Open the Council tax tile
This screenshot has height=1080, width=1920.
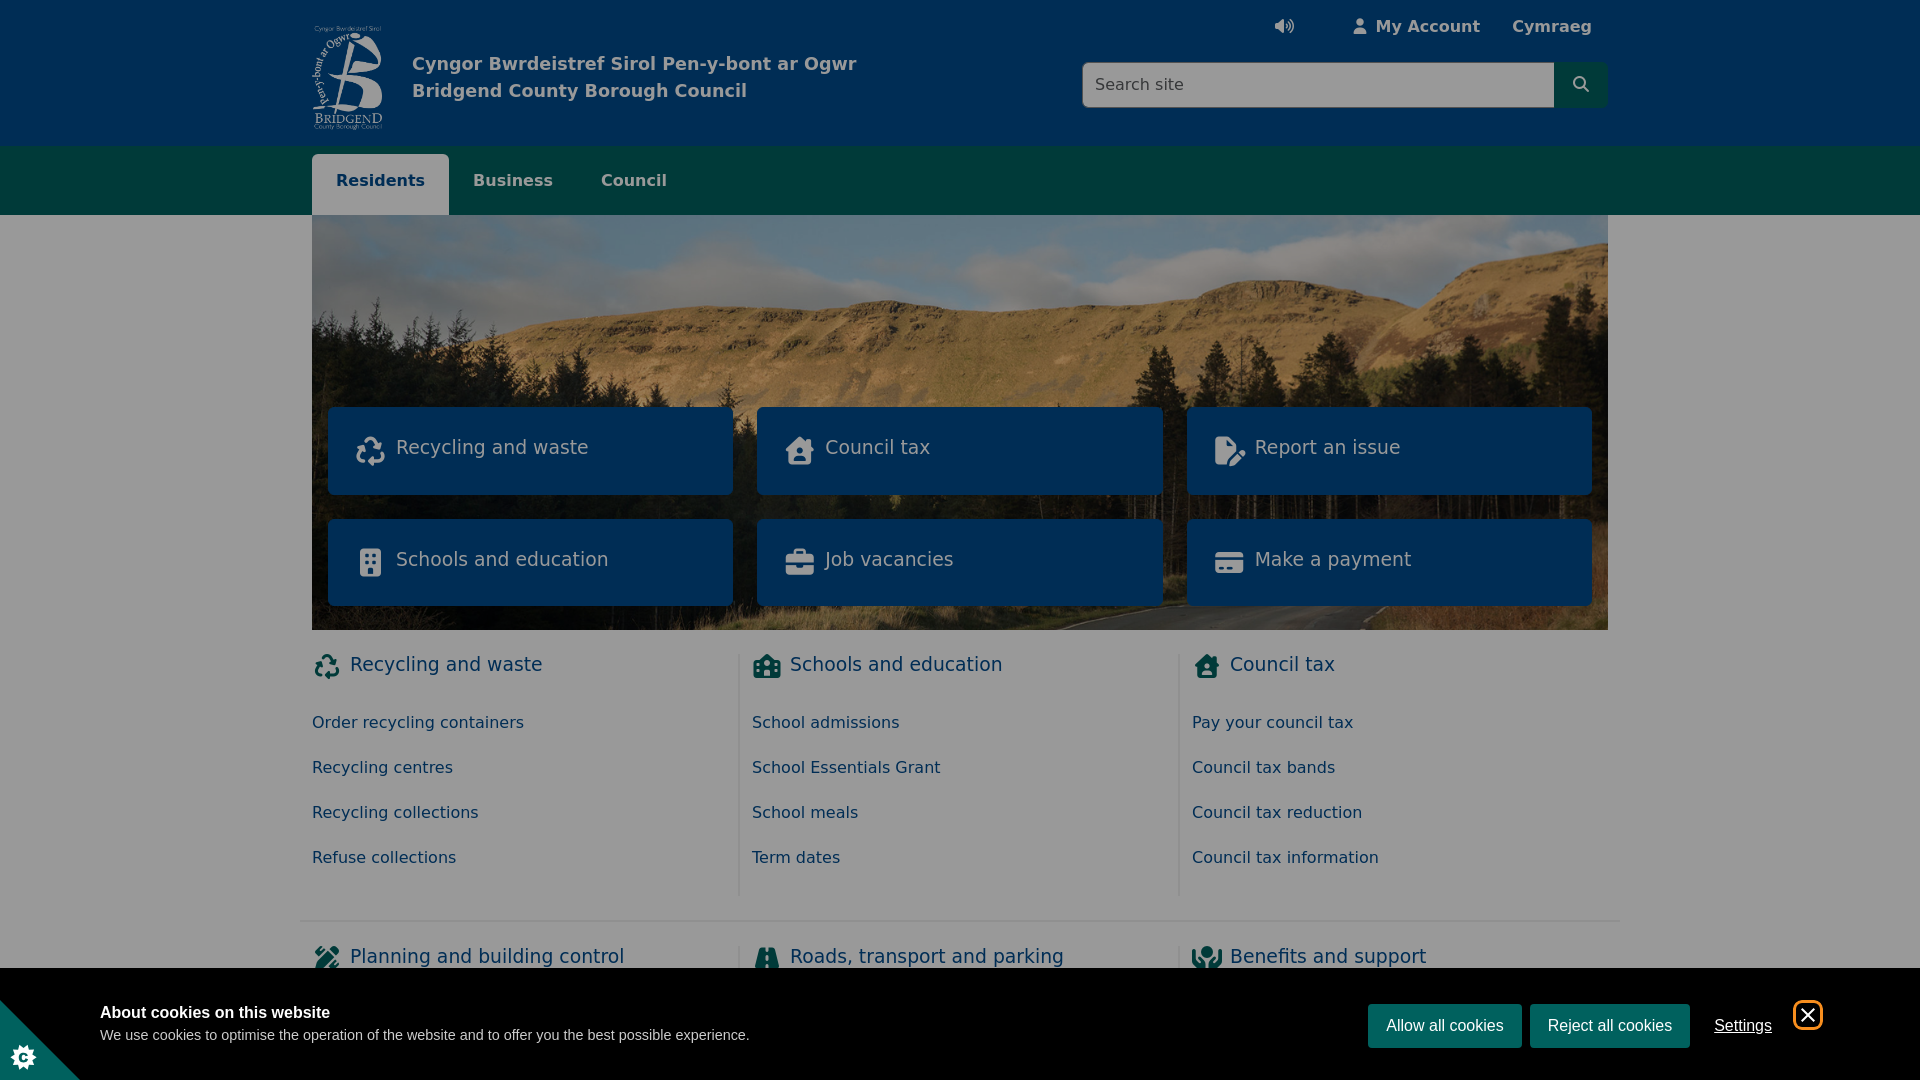pos(960,451)
